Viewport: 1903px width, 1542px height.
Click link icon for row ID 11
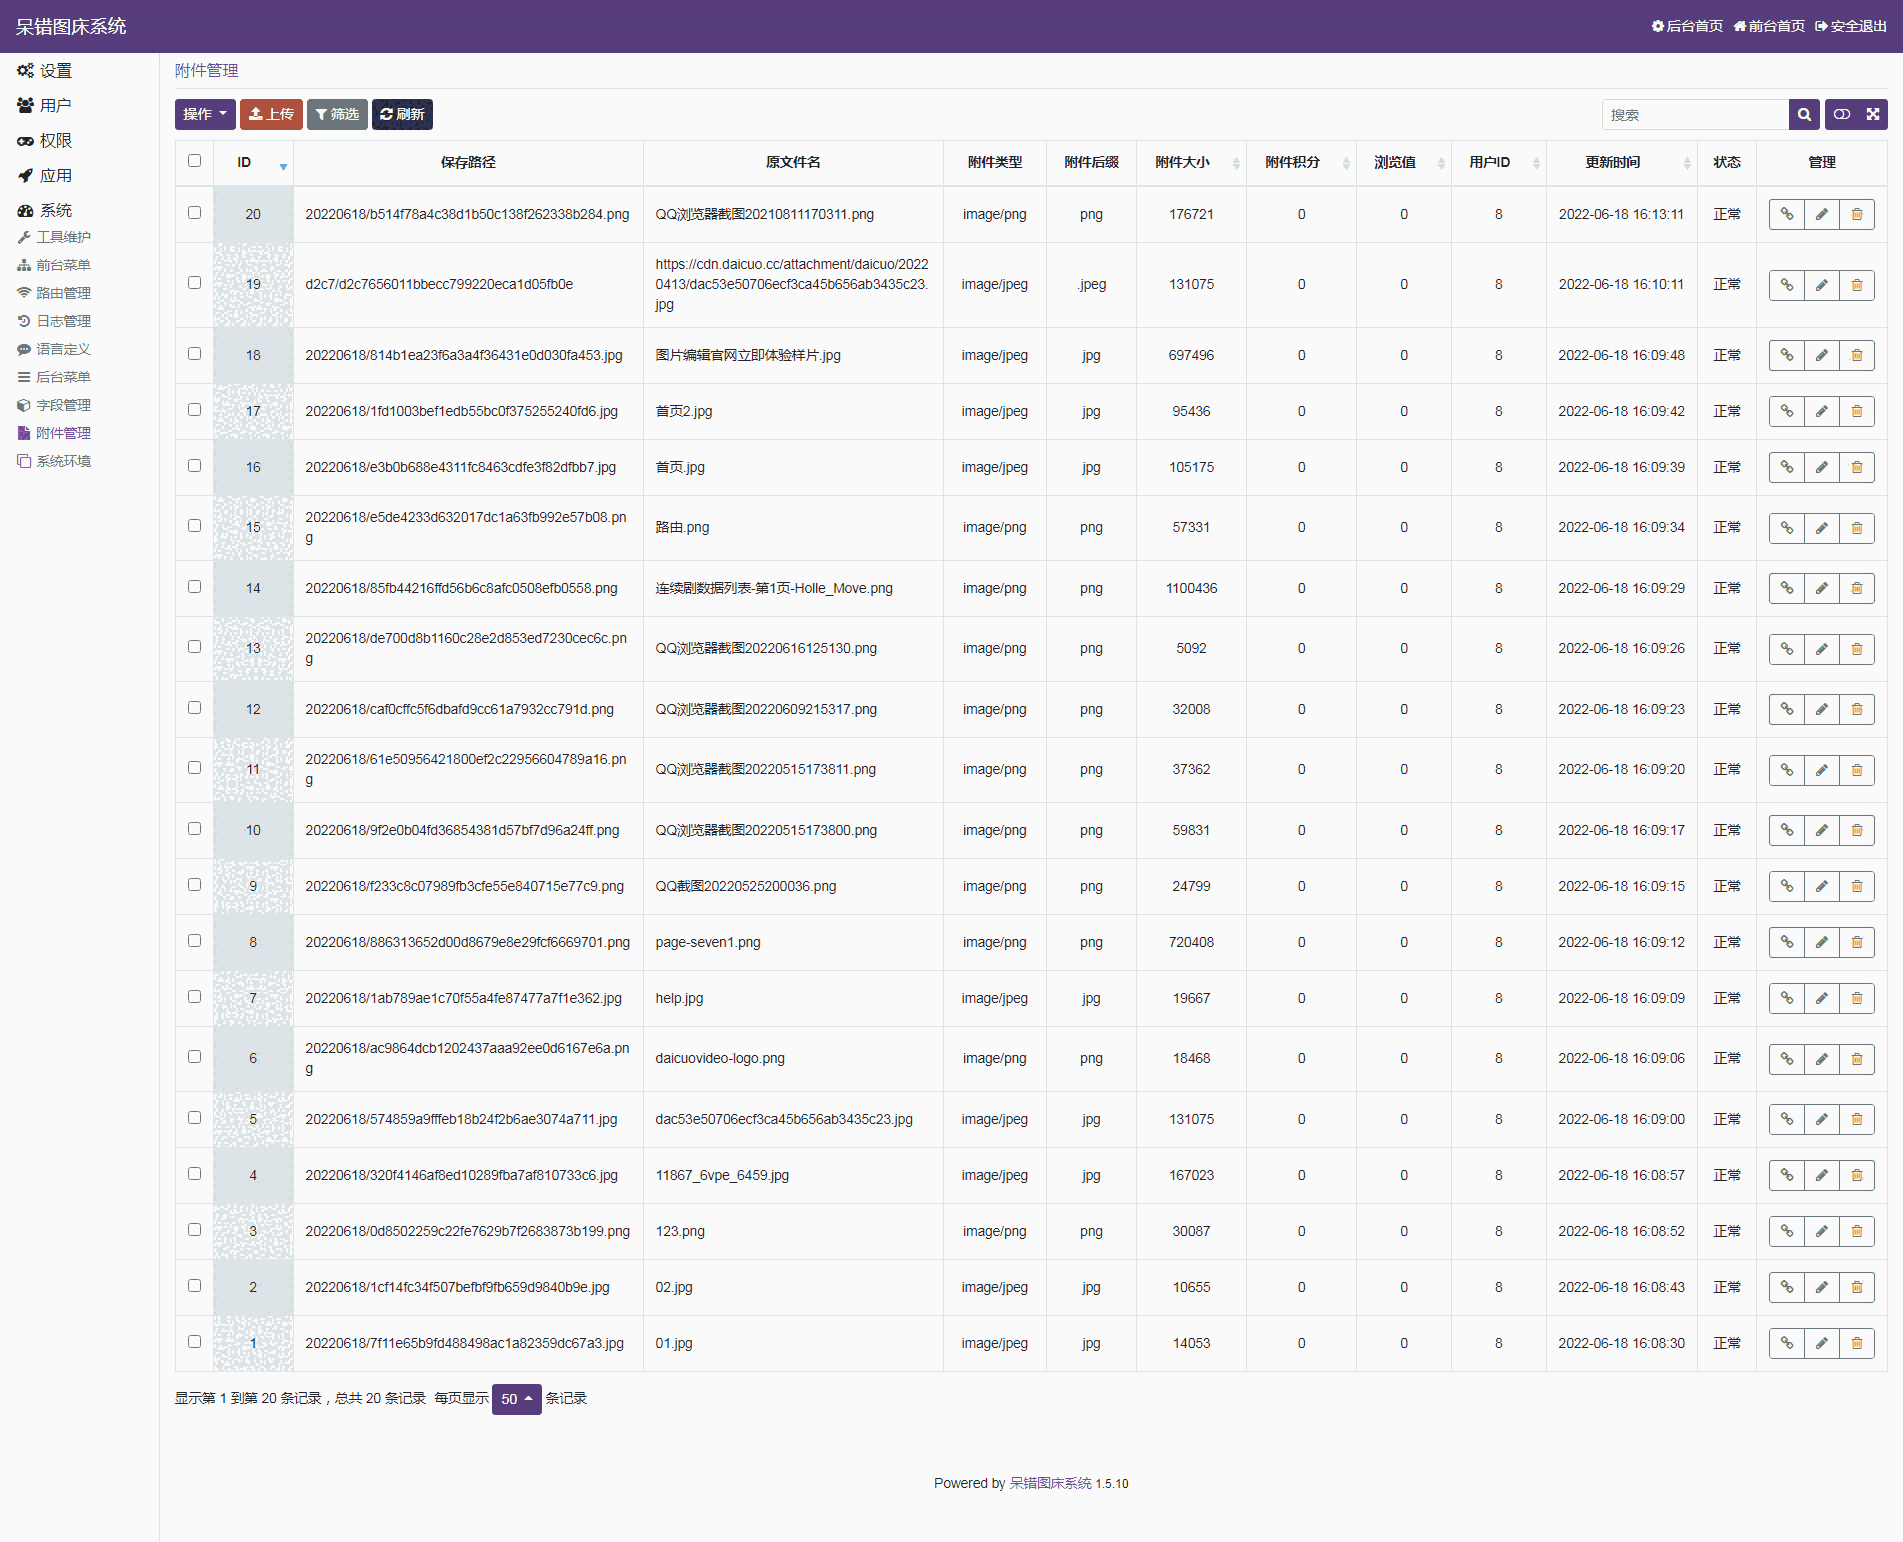tap(1787, 770)
